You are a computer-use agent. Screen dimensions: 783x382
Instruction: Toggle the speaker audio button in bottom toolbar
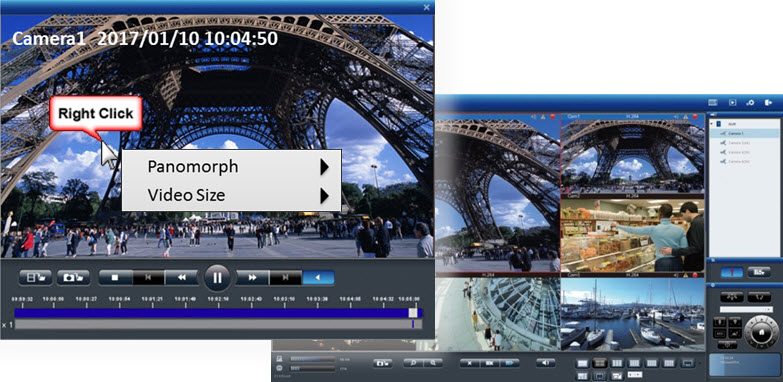click(546, 363)
